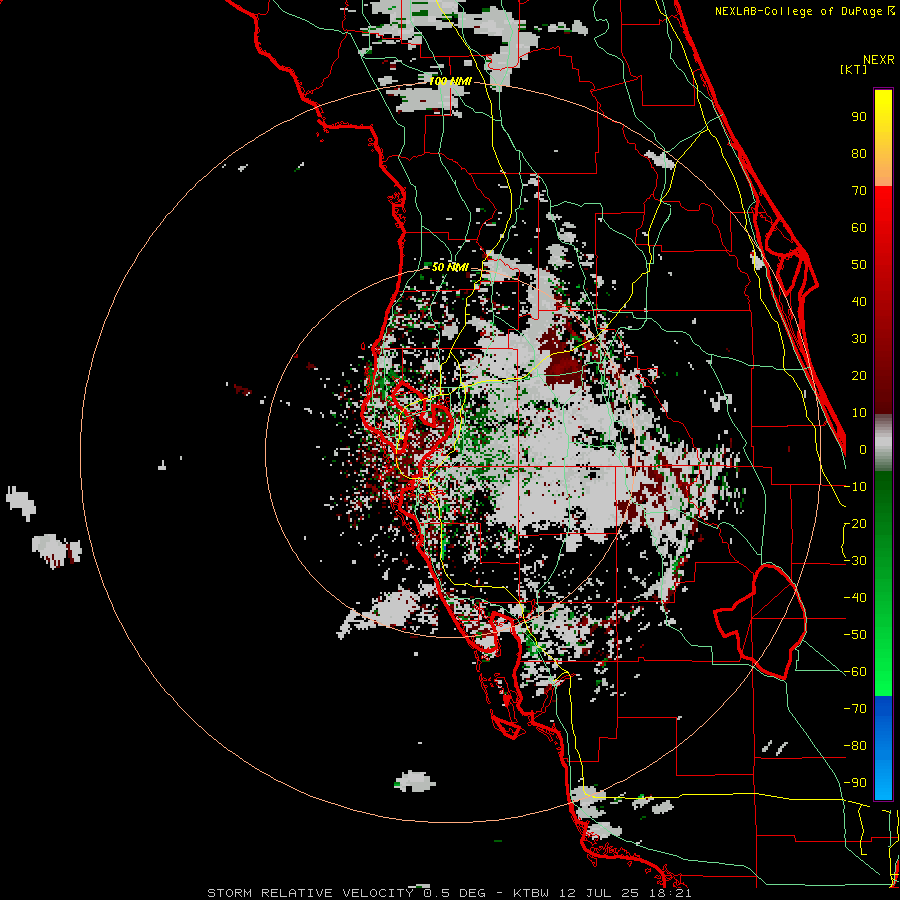Screen dimensions: 900x900
Task: Click the -70 knot scale label
Action: (x=855, y=709)
